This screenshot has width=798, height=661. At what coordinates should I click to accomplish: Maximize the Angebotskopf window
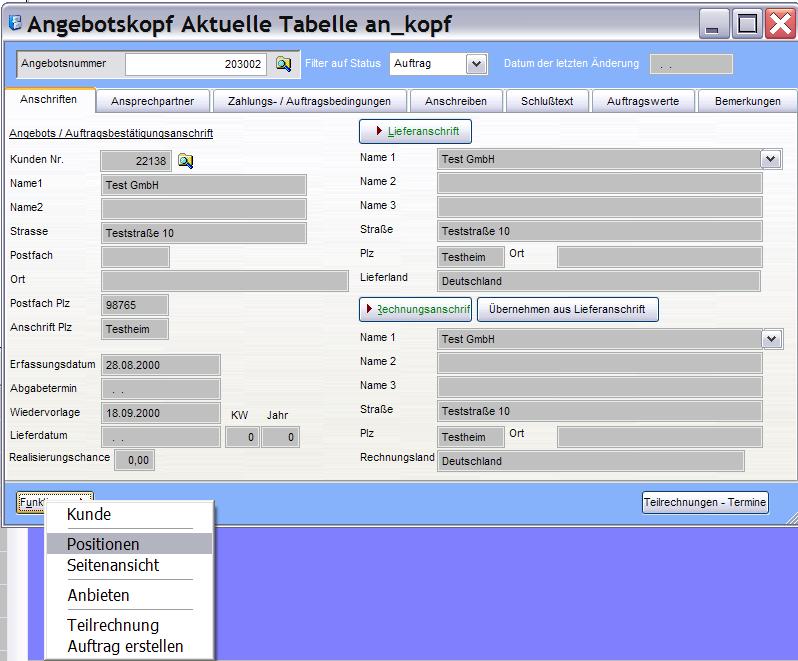point(747,24)
